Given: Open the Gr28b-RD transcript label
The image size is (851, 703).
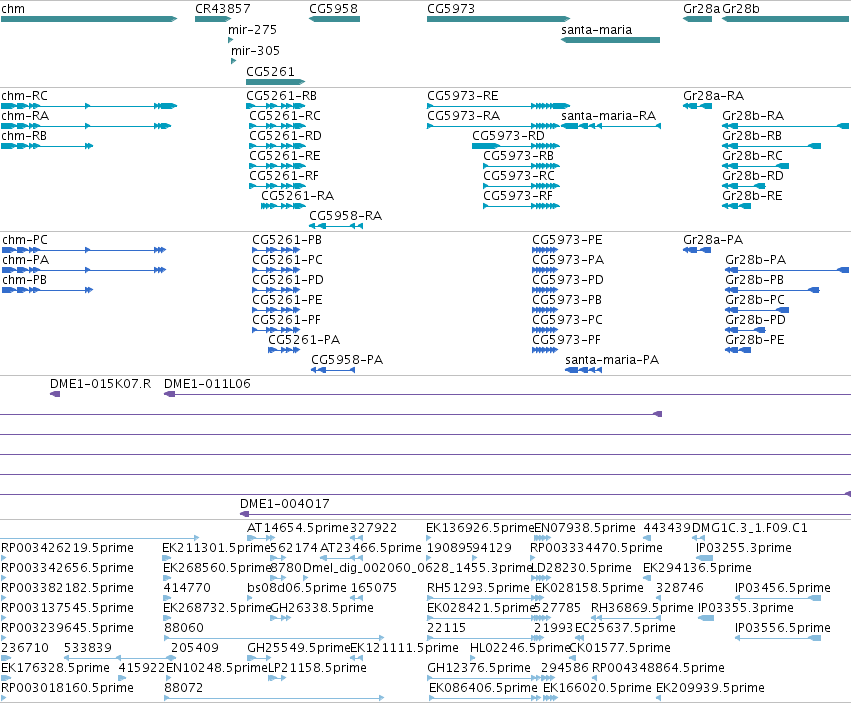Looking at the screenshot, I should pyautogui.click(x=753, y=176).
